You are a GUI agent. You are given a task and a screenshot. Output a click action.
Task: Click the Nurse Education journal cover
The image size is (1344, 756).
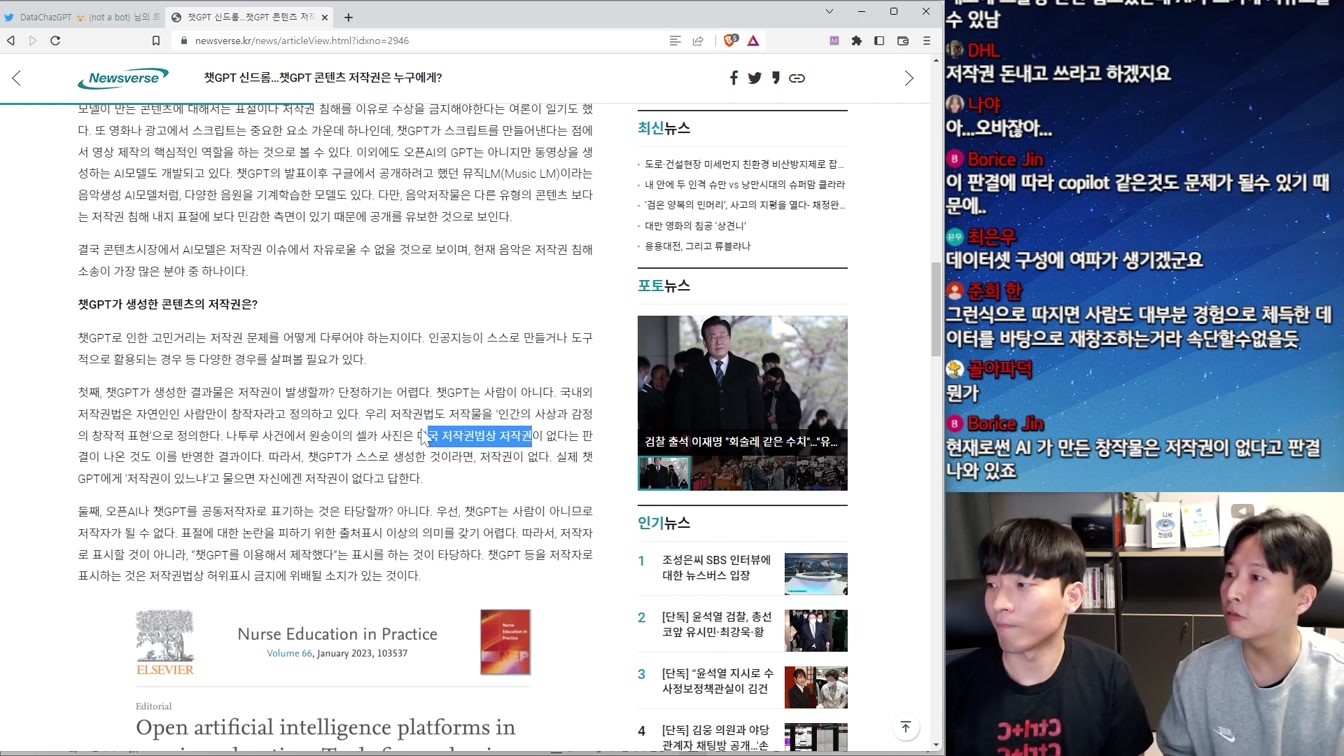tap(505, 642)
